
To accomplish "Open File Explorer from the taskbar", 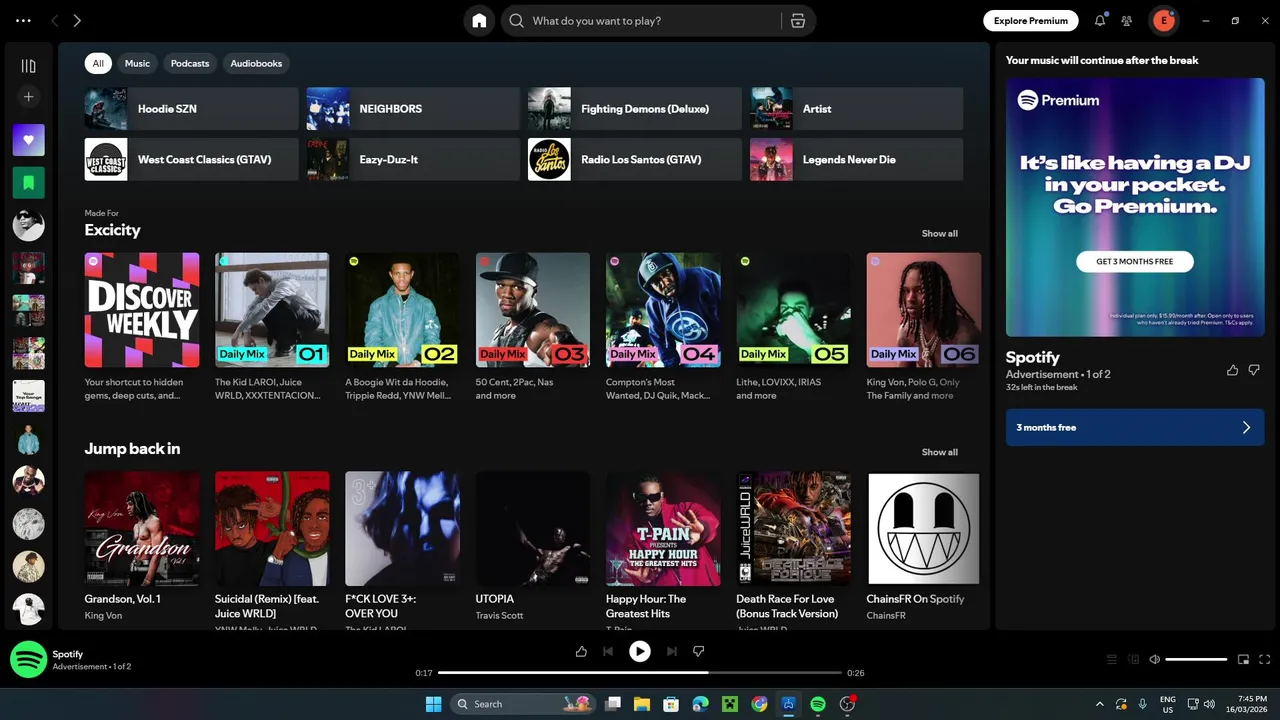I will pos(642,704).
